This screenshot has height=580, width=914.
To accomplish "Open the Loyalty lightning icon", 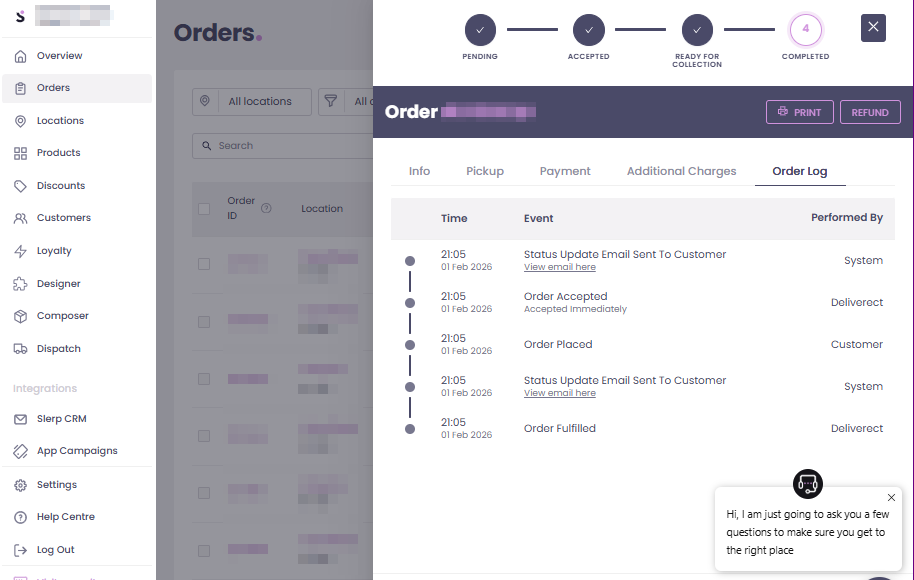I will pyautogui.click(x=20, y=251).
